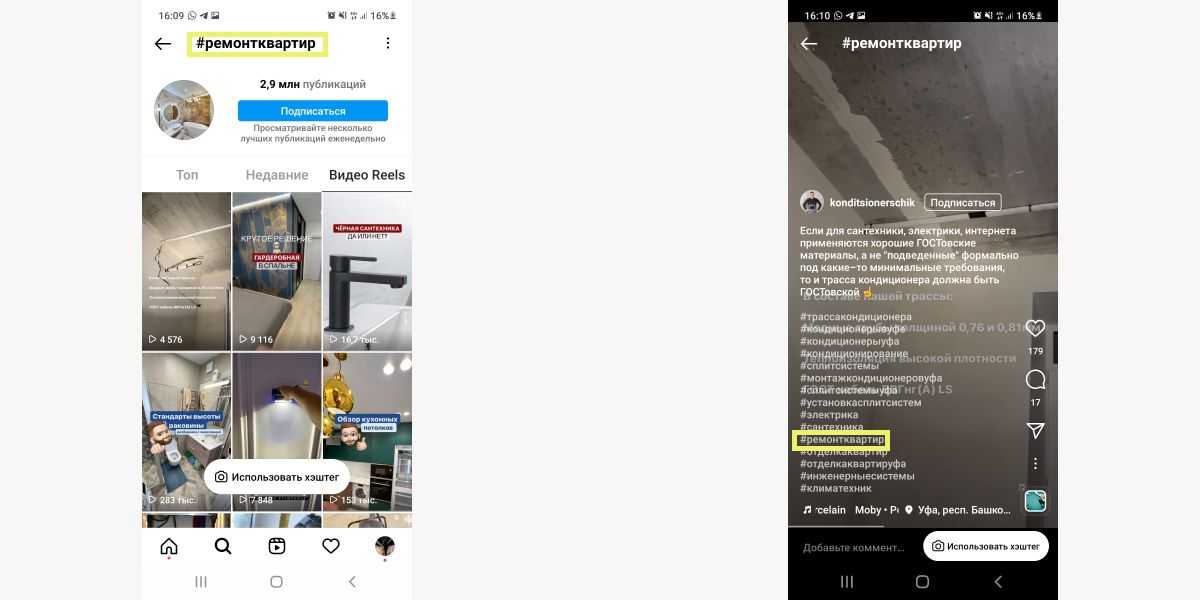
Task: Open the reel's vertical three-dot options
Action: tap(1036, 464)
